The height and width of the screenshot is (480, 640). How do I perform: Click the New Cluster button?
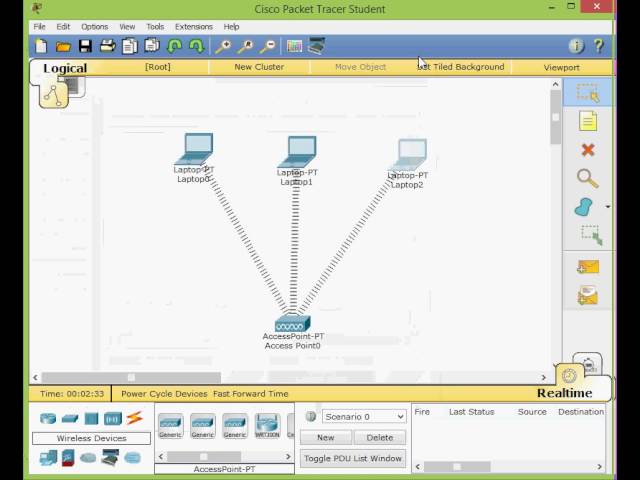pyautogui.click(x=259, y=67)
